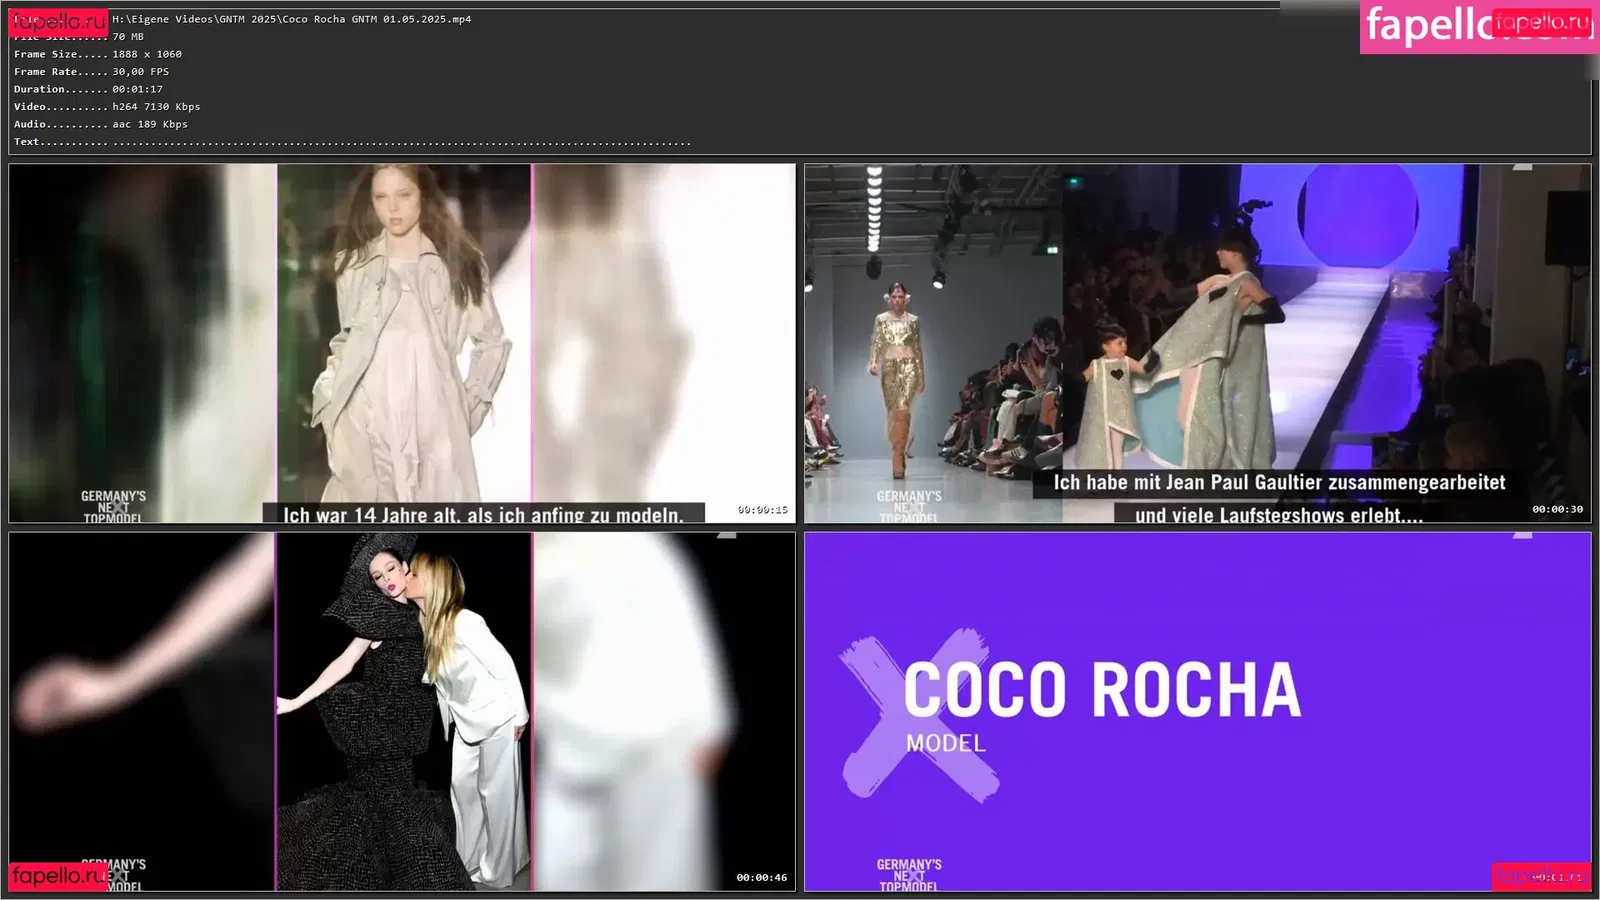Click the Duration 00:01:17 line
1600x900 pixels.
88,89
